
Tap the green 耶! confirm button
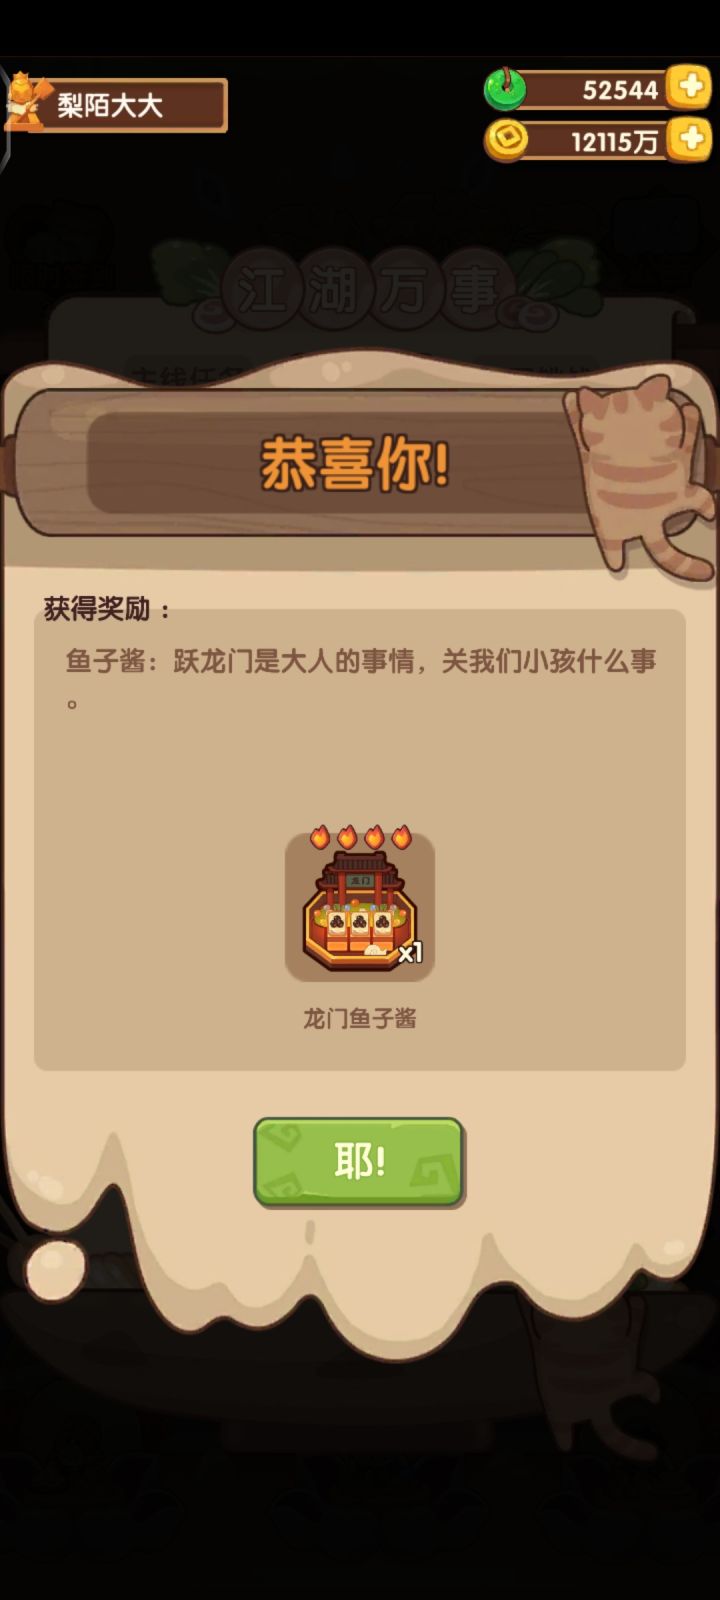[x=358, y=1161]
